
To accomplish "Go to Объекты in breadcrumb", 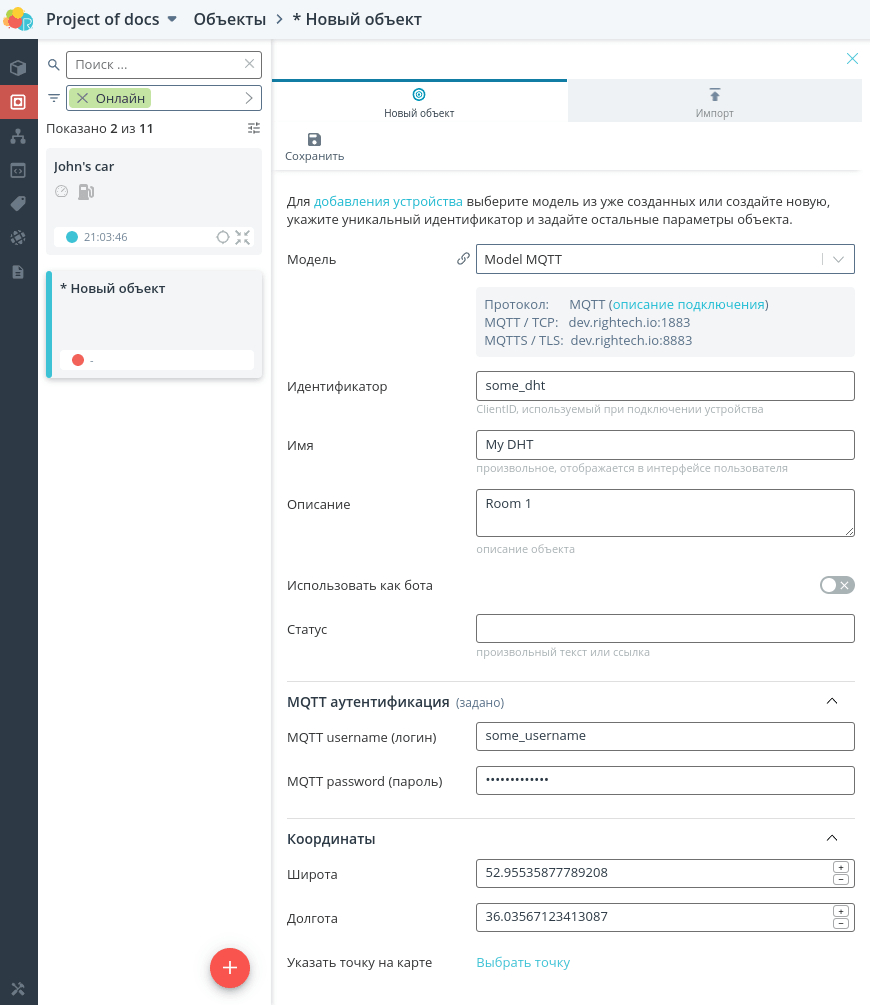I will pos(230,19).
